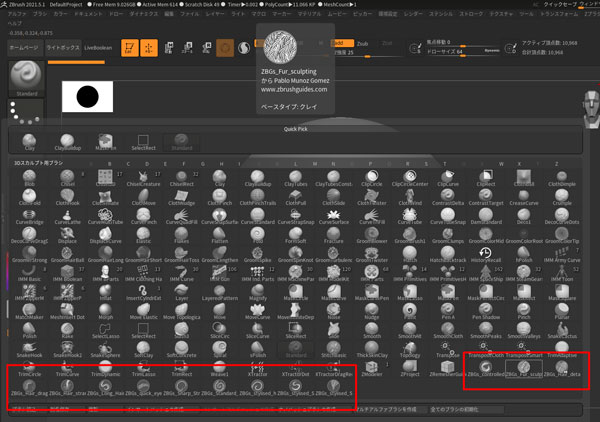The height and width of the screenshot is (422, 600).
Task: Open the カラー menu
Action: click(60, 14)
